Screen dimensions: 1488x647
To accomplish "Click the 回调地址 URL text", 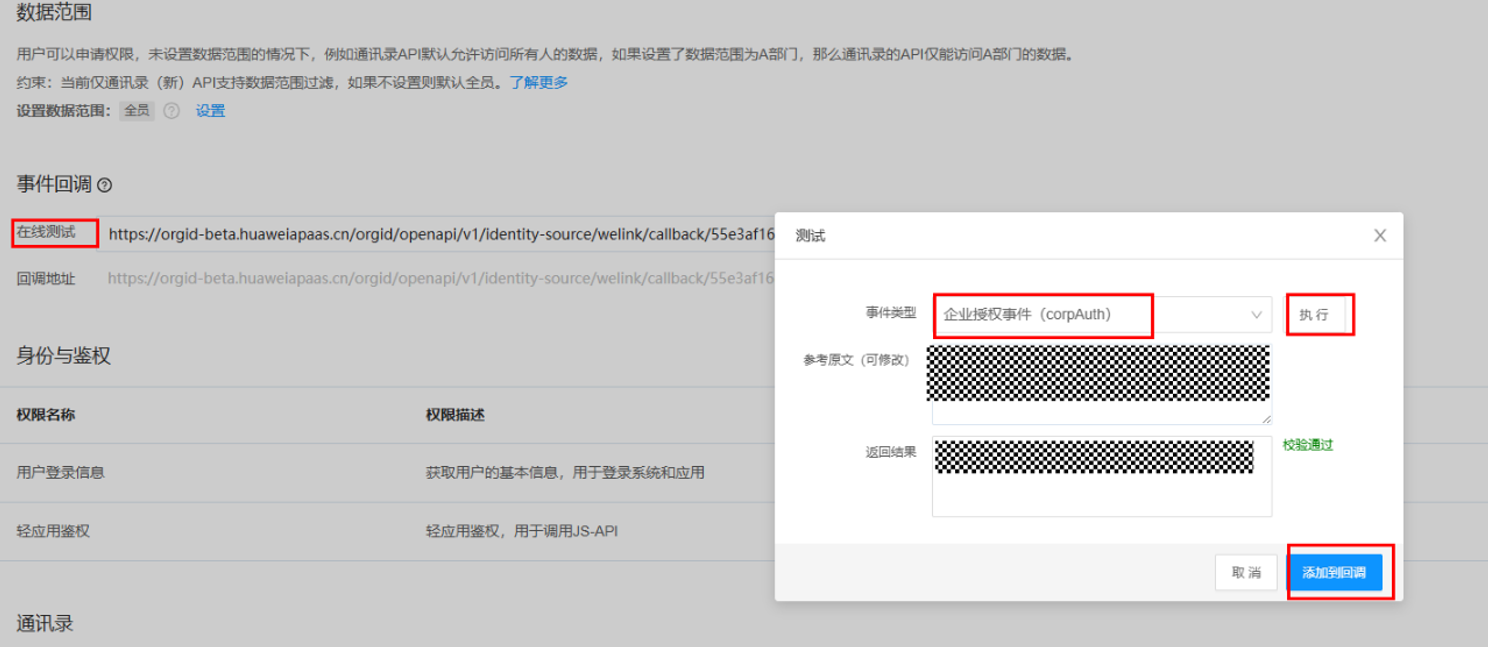I will point(440,279).
